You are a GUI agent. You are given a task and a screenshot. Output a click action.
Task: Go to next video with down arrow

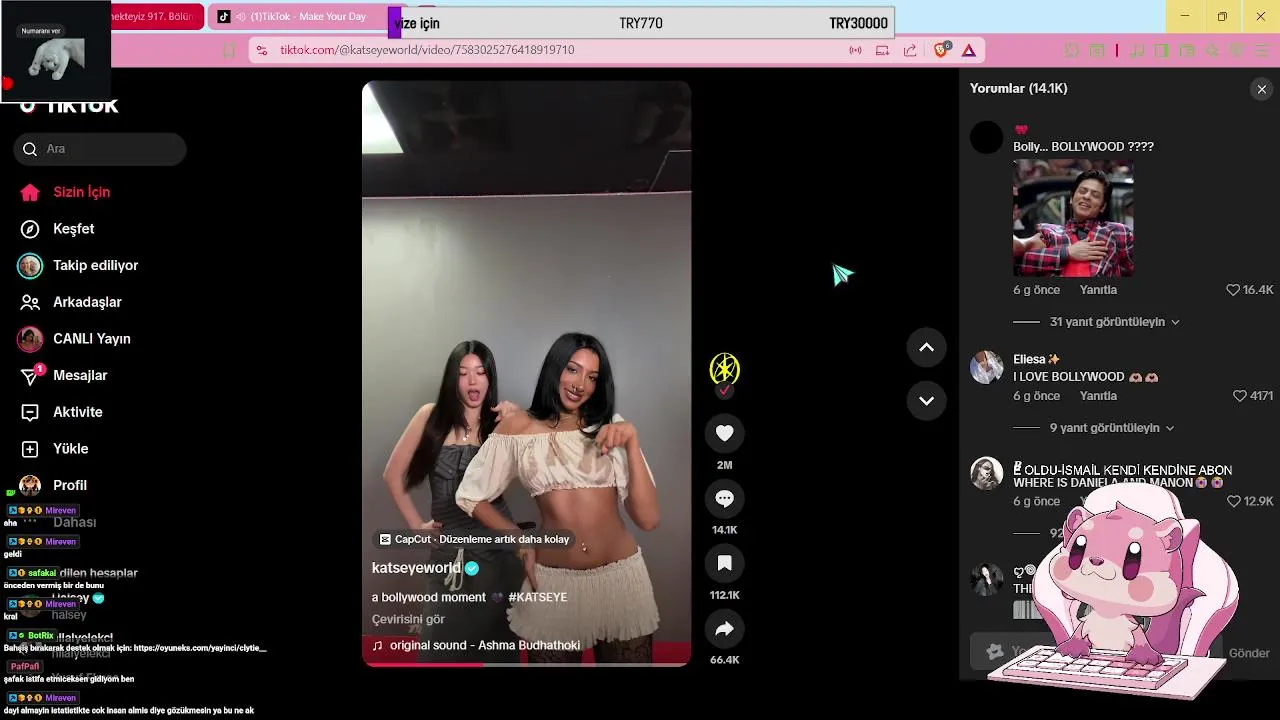tap(927, 400)
